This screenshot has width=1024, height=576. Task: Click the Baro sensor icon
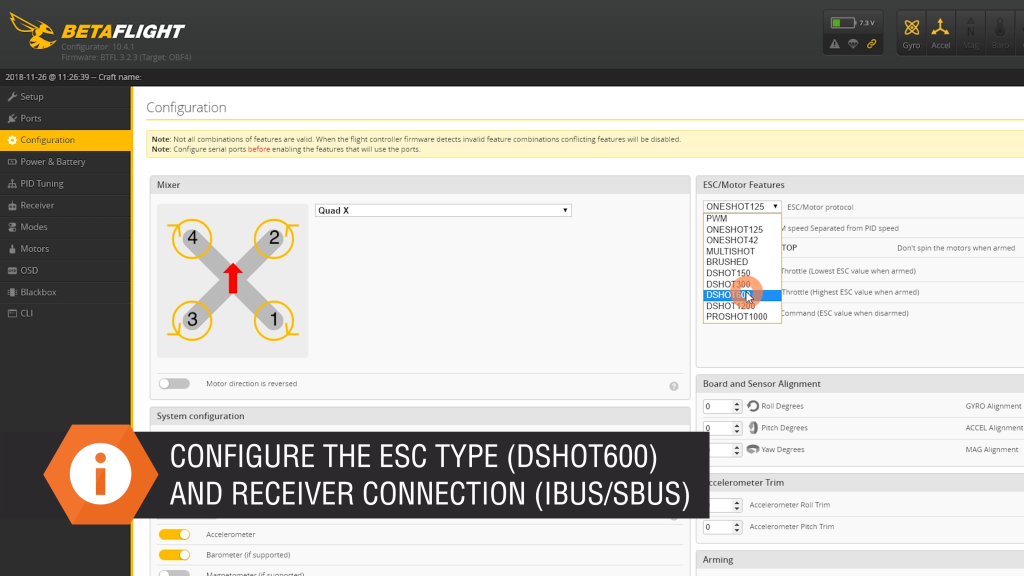[1000, 33]
